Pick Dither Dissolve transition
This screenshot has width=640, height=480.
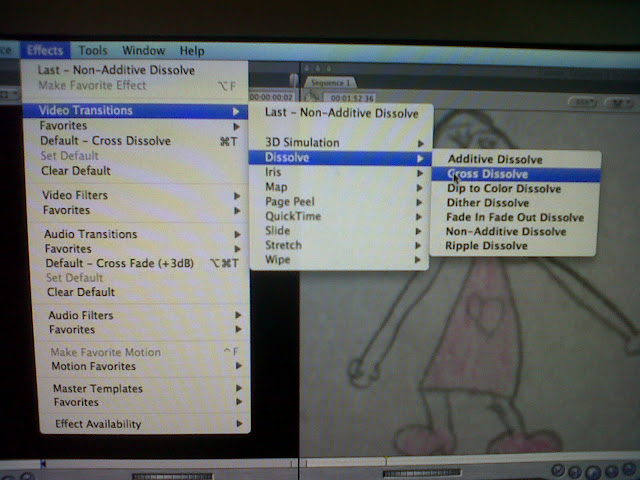click(x=514, y=203)
